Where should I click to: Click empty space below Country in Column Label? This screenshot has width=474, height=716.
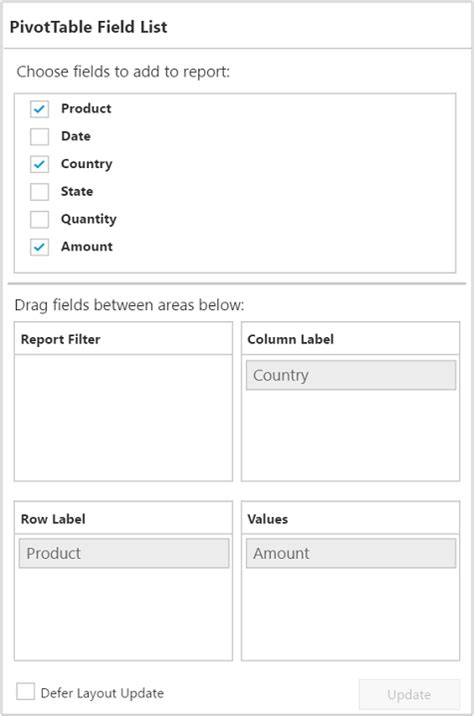350,435
